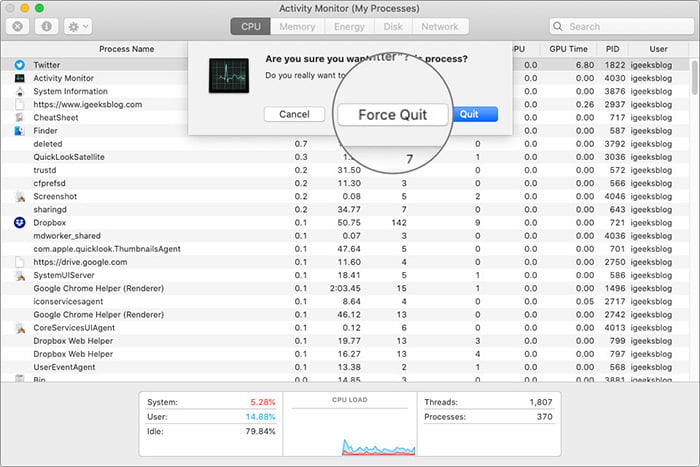This screenshot has height=467, width=700.
Task: Select the CPU Load graph
Action: click(350, 424)
